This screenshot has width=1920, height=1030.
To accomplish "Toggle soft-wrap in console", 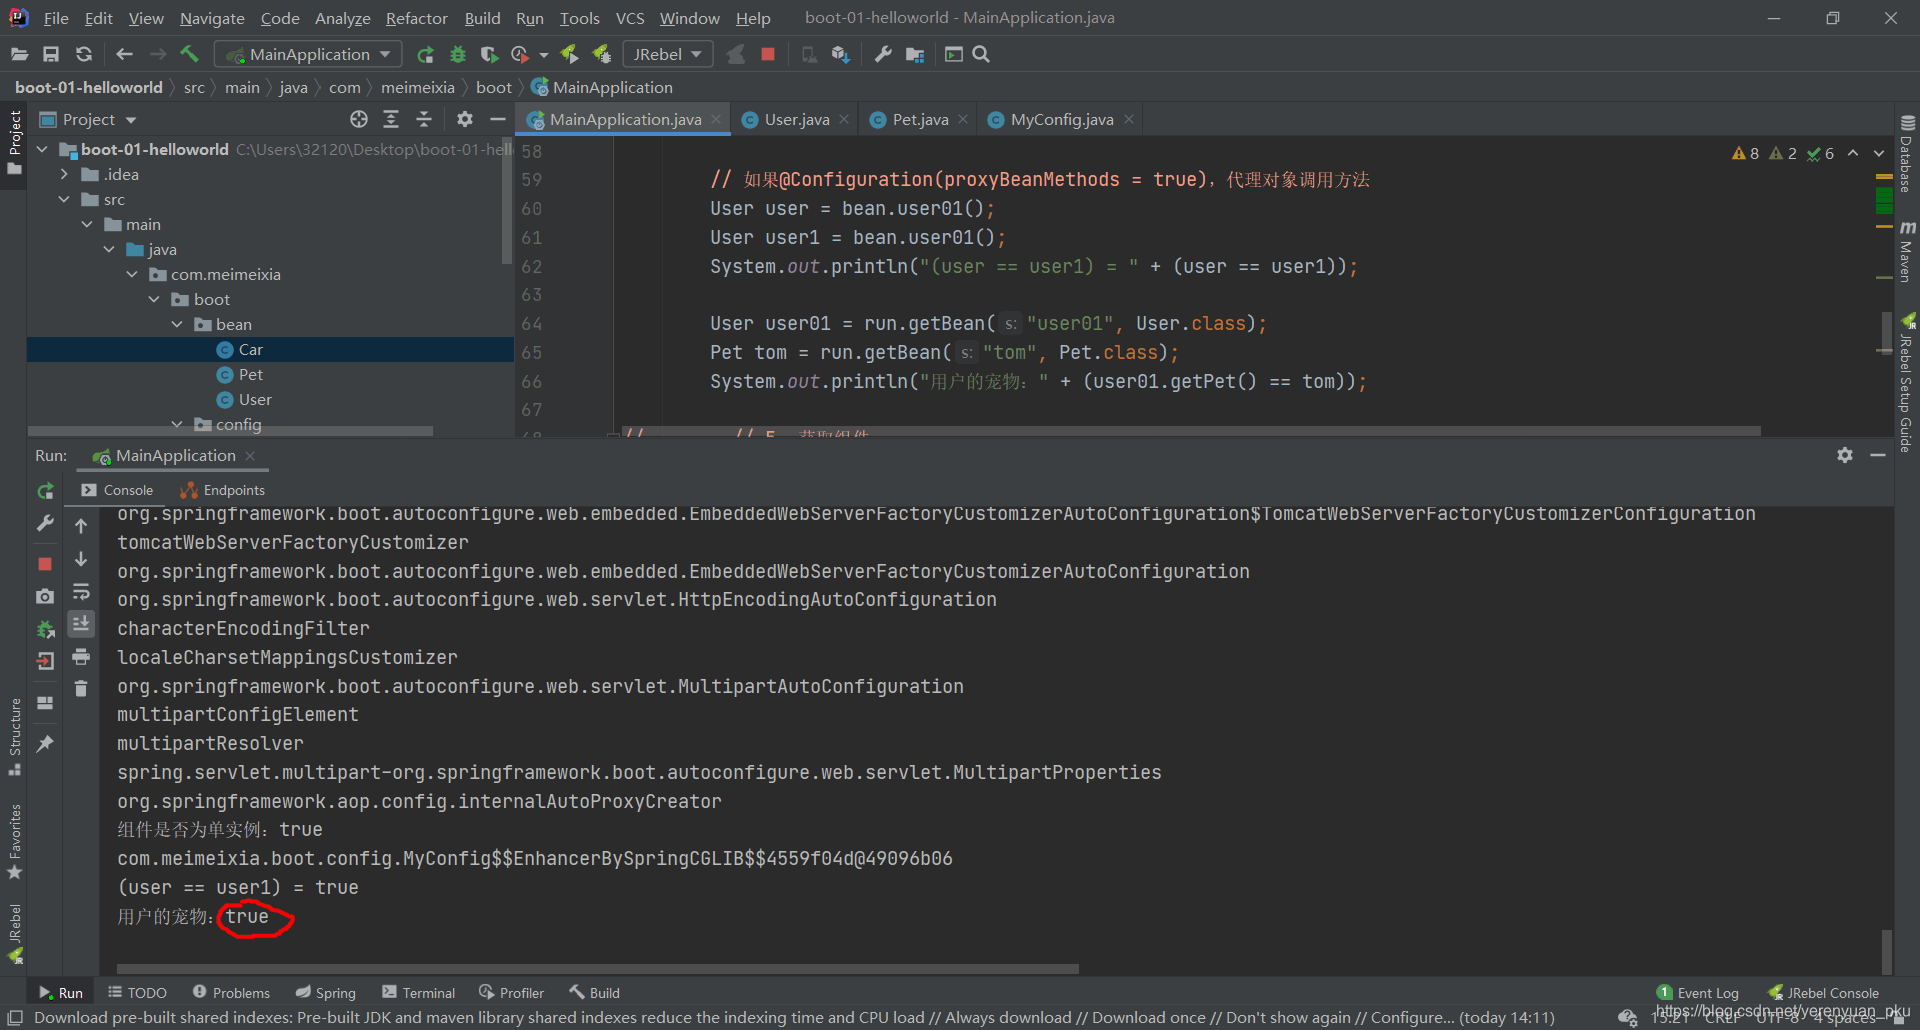I will 81,592.
